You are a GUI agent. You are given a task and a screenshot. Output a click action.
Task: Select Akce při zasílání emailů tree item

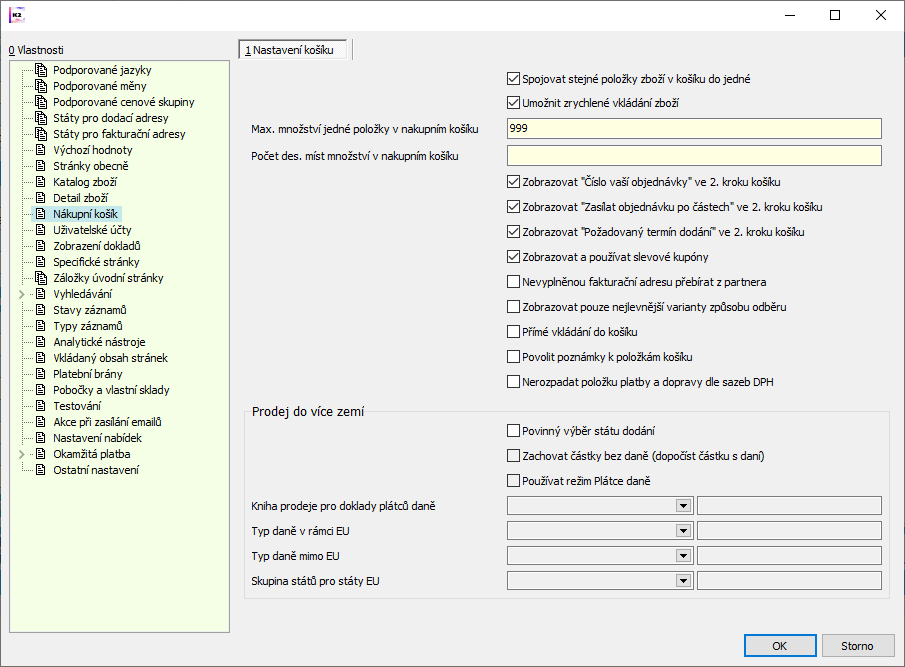pos(107,422)
